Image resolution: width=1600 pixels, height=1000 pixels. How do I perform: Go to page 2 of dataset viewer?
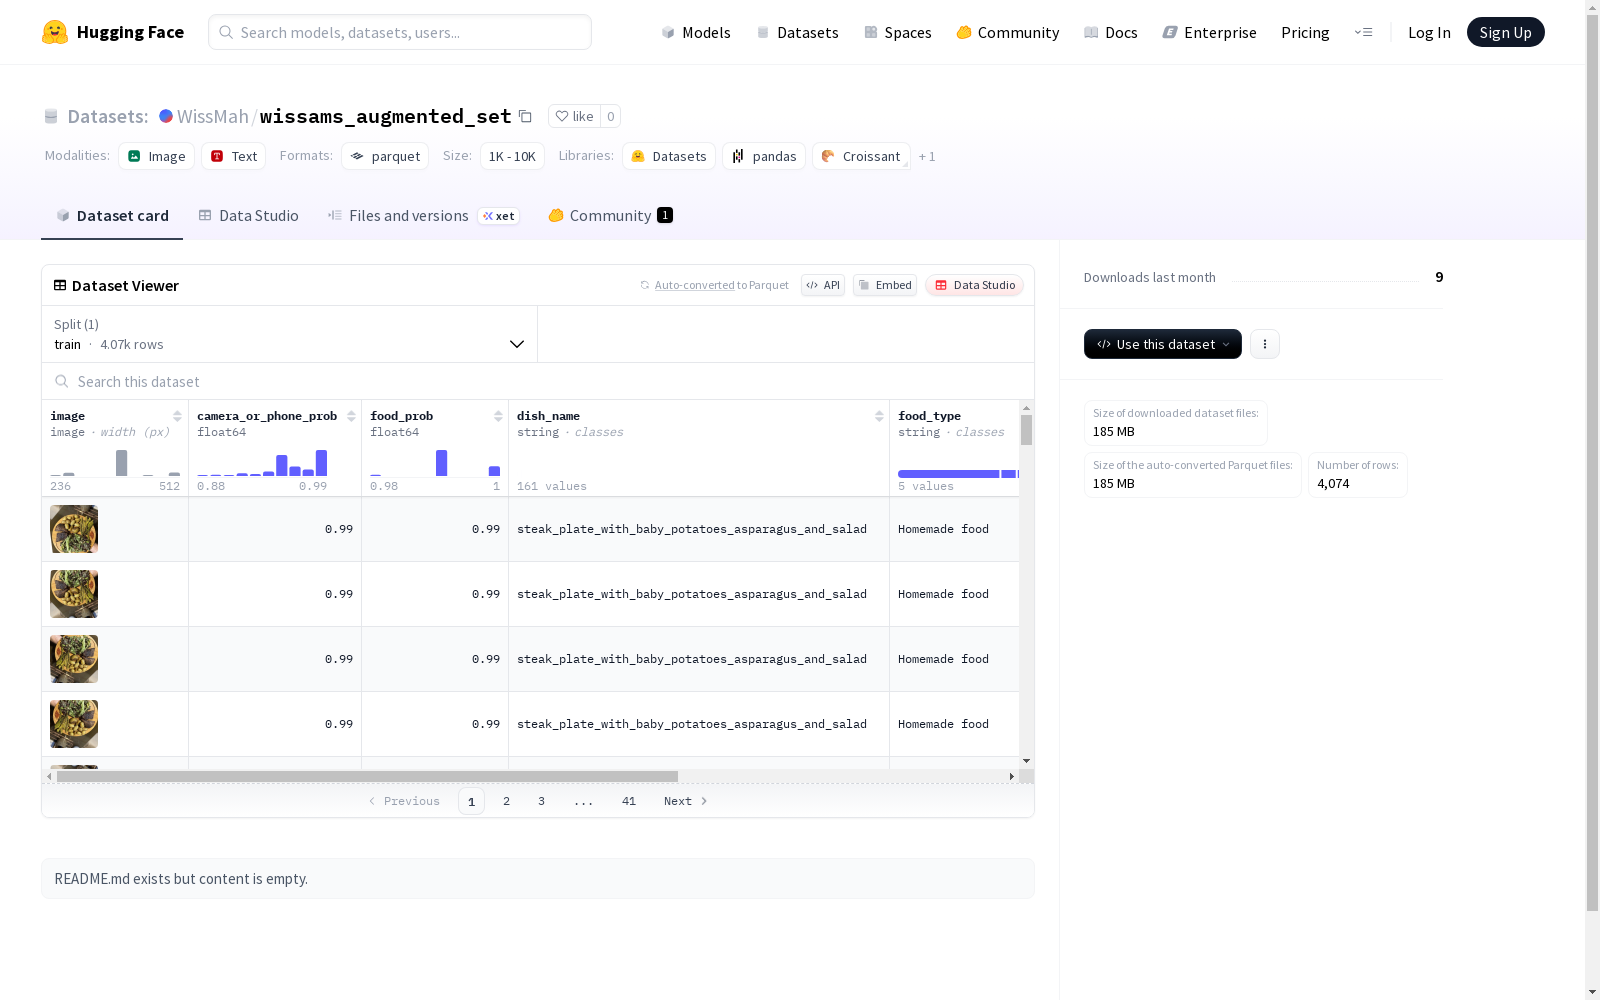click(507, 801)
